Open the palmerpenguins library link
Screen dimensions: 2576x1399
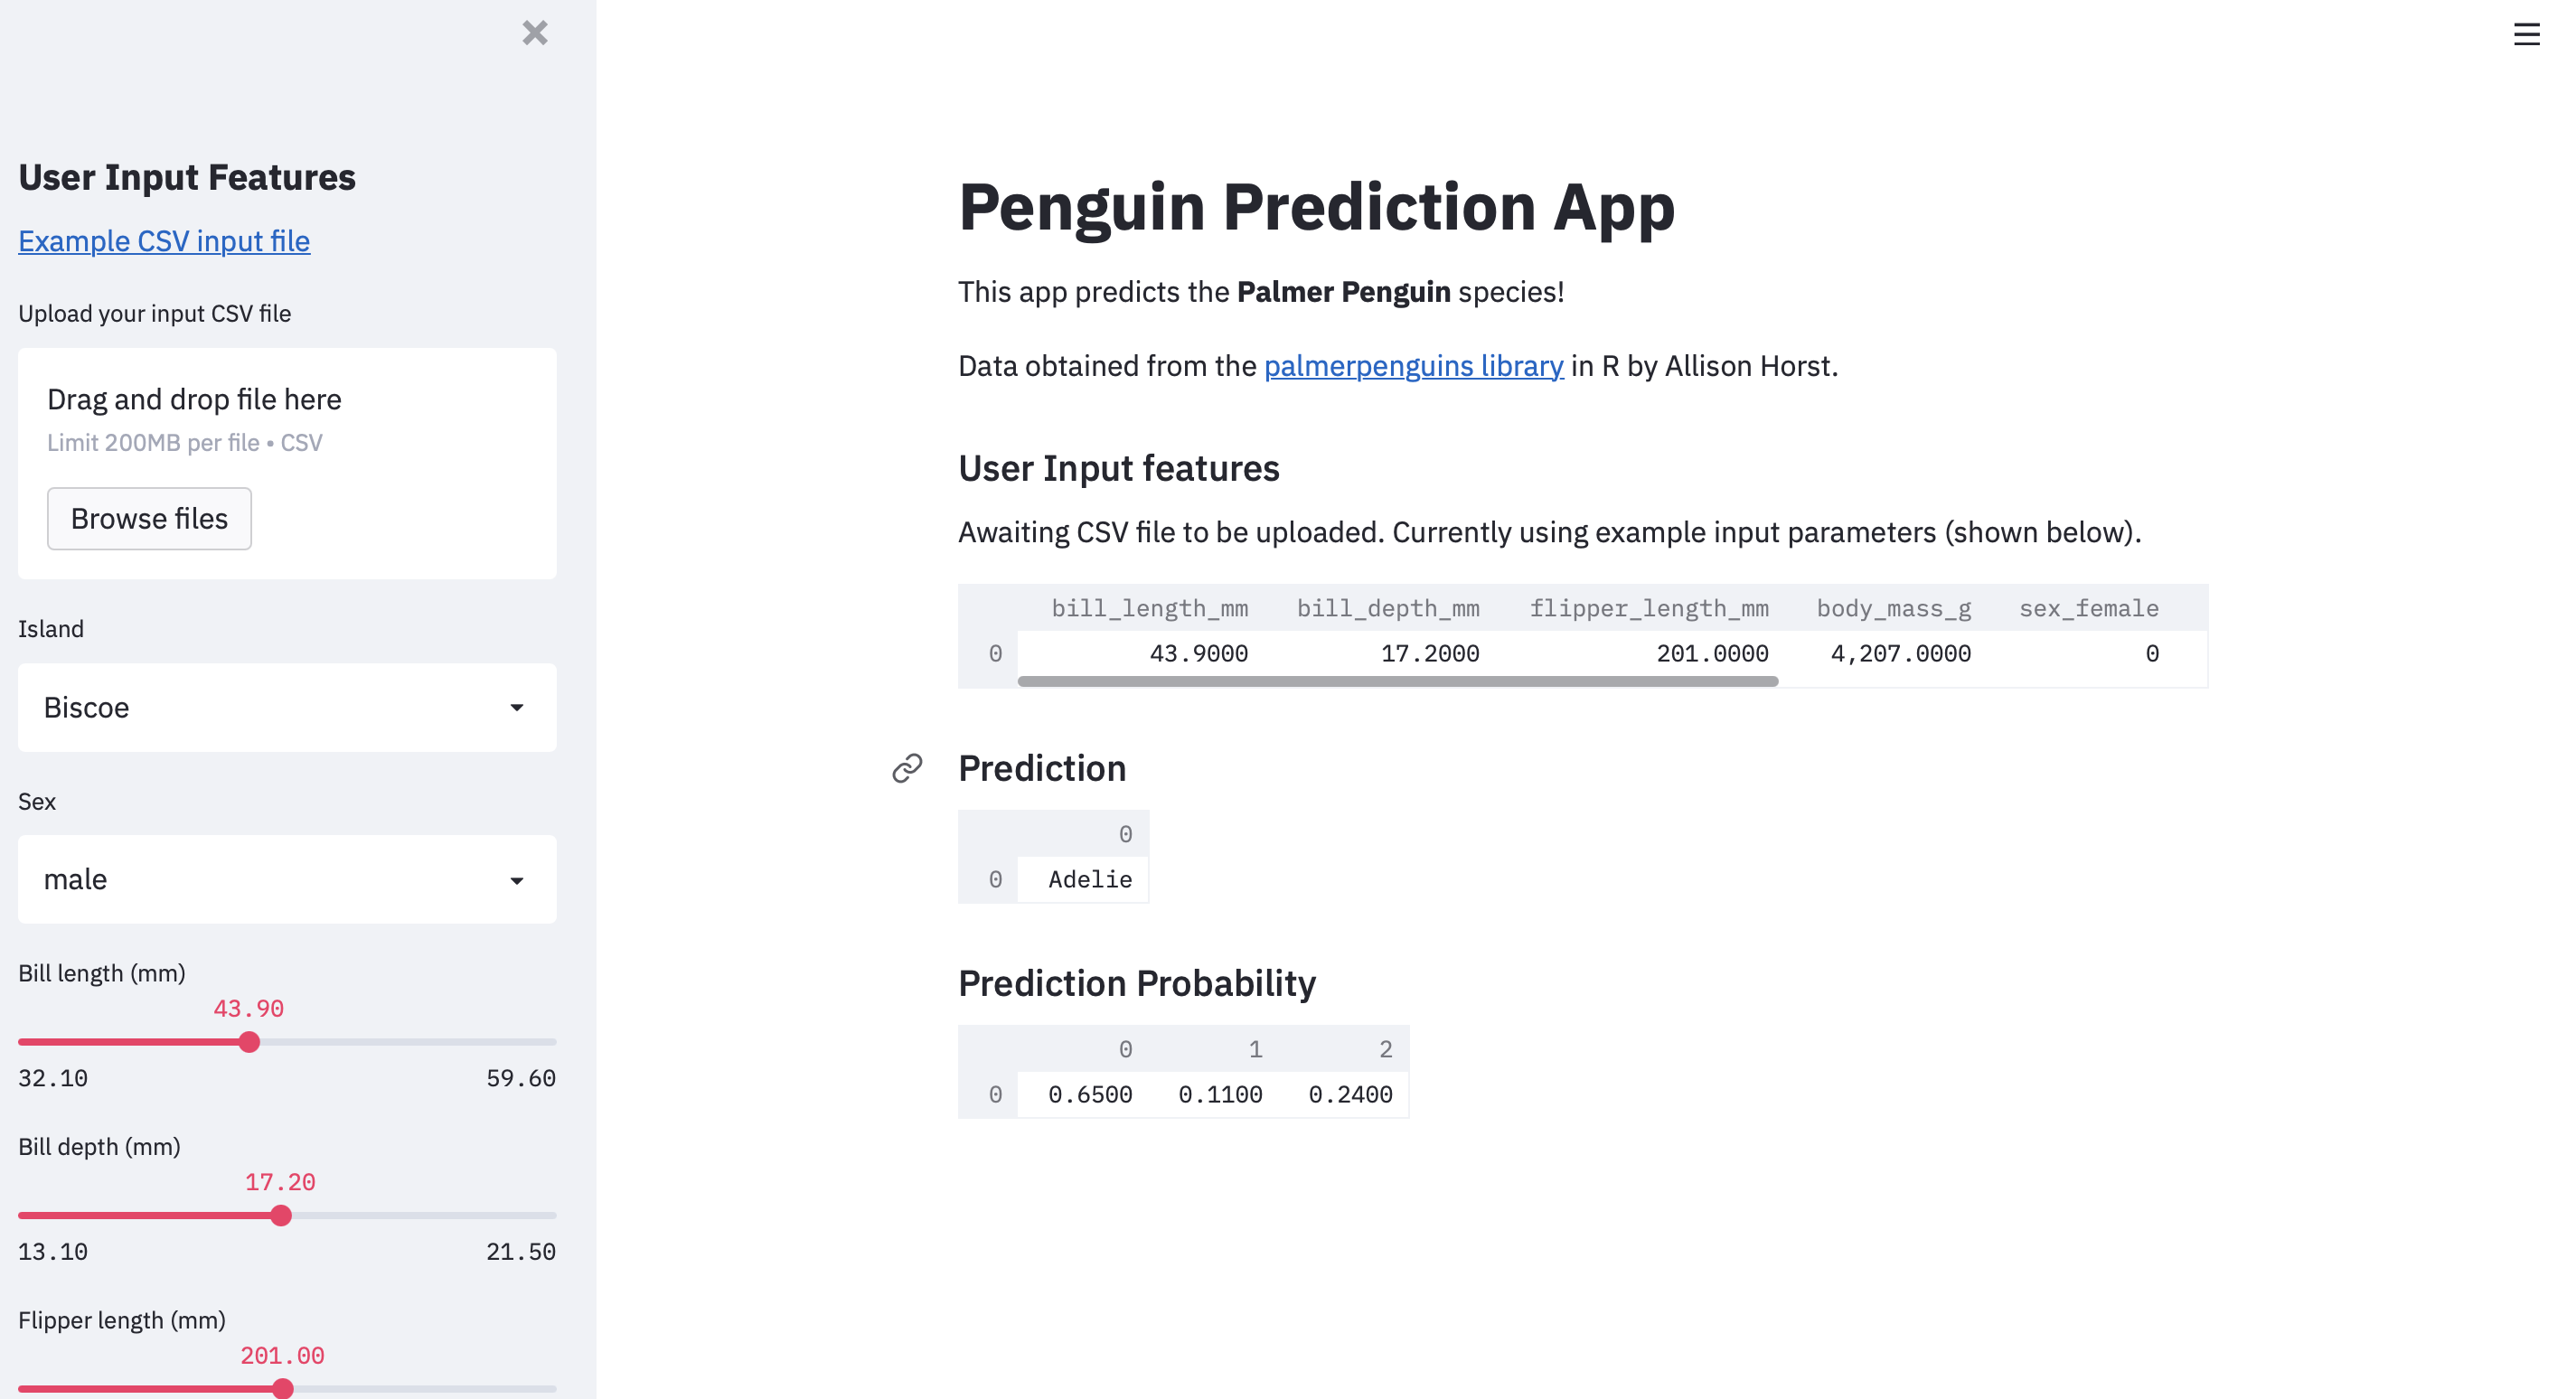click(1413, 366)
